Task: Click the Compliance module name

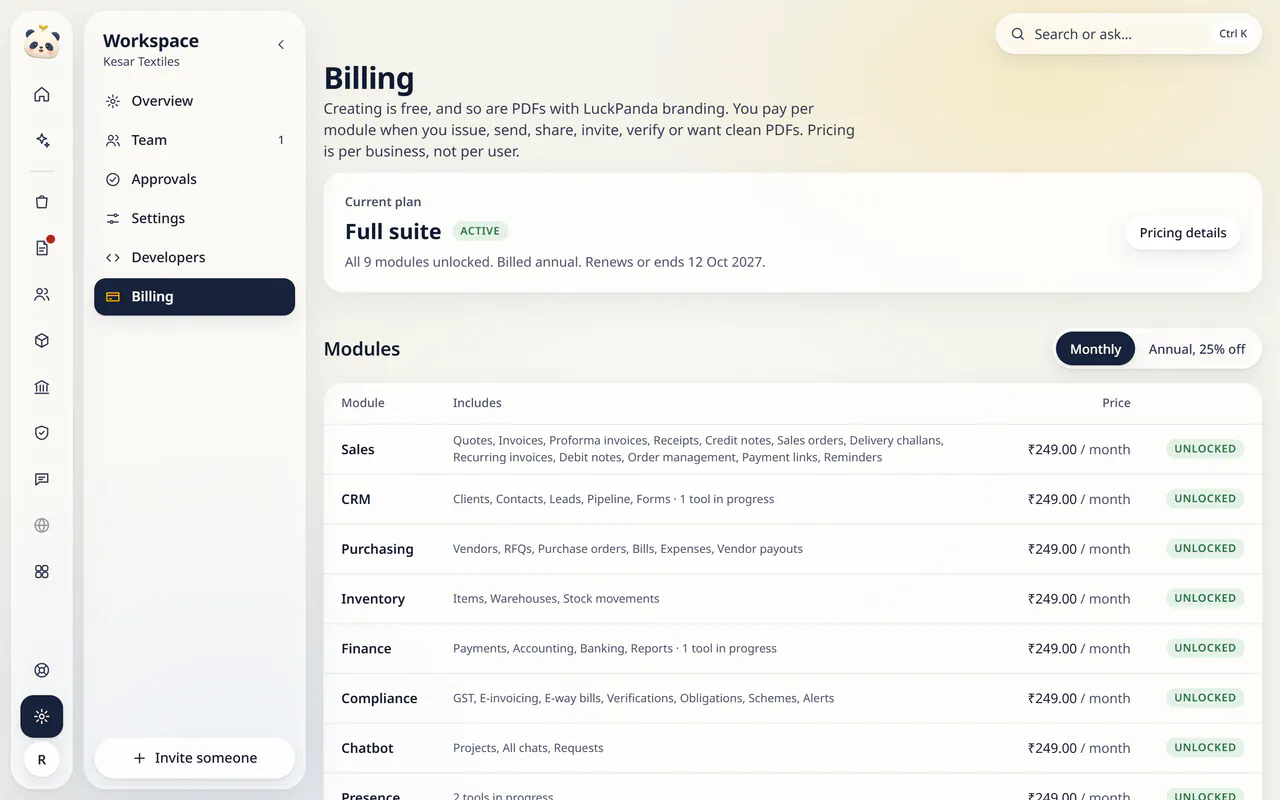Action: tap(379, 699)
